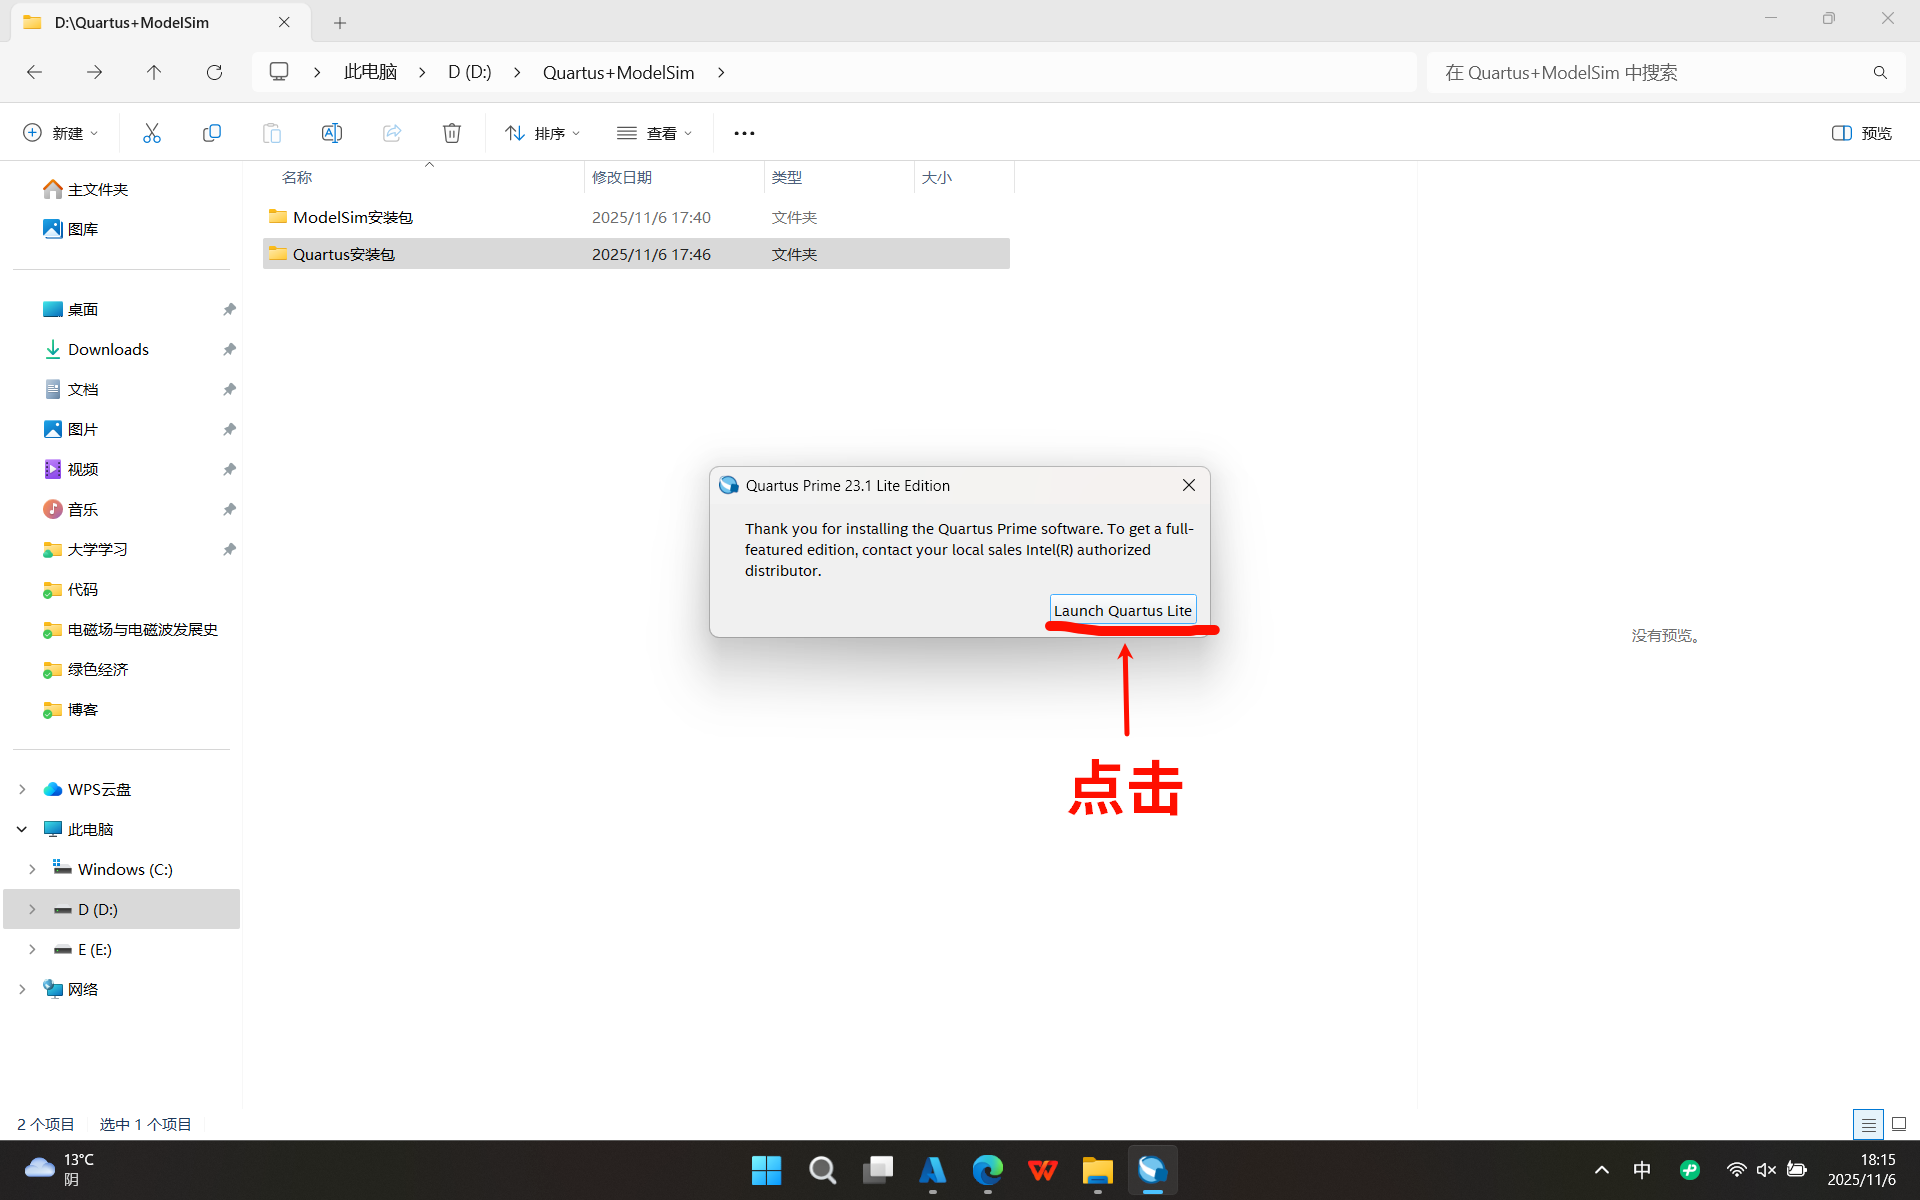Open the 新建 (New) dropdown

coord(61,133)
